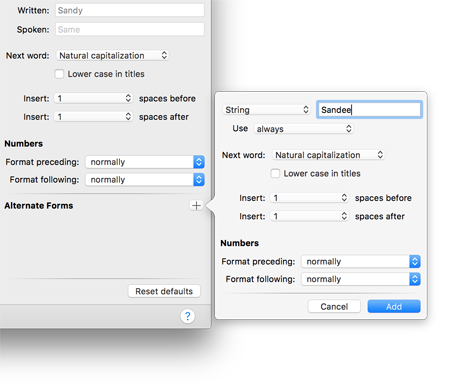
Task: Open the Use always dropdown
Action: pos(303,129)
